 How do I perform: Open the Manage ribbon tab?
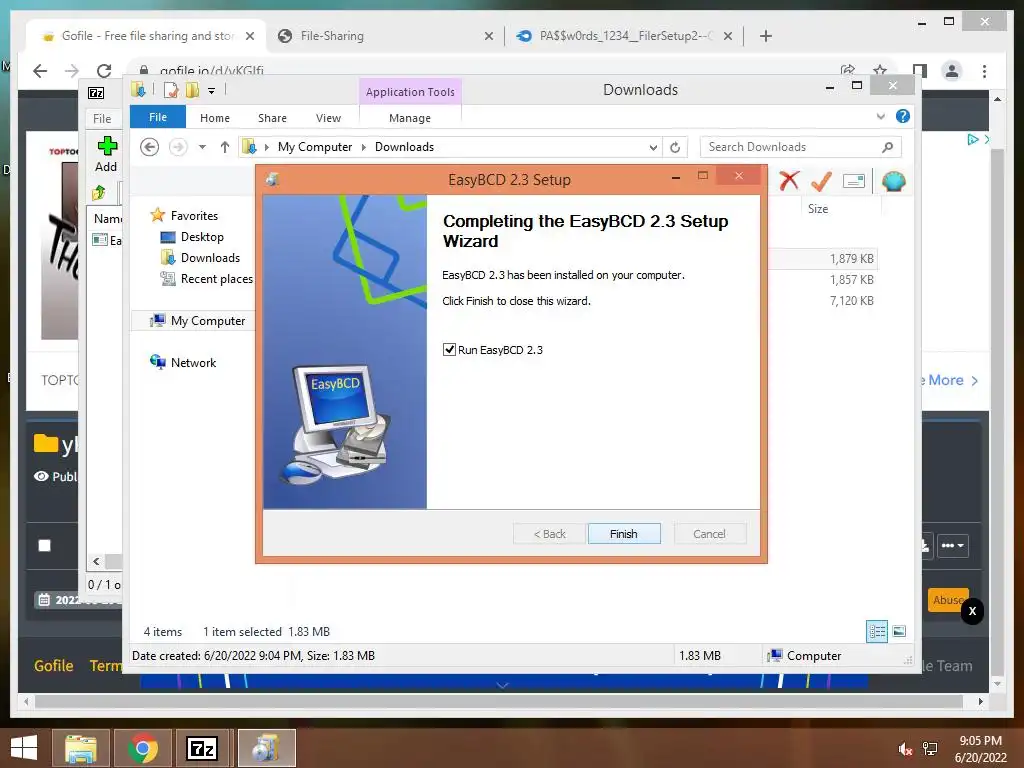410,118
